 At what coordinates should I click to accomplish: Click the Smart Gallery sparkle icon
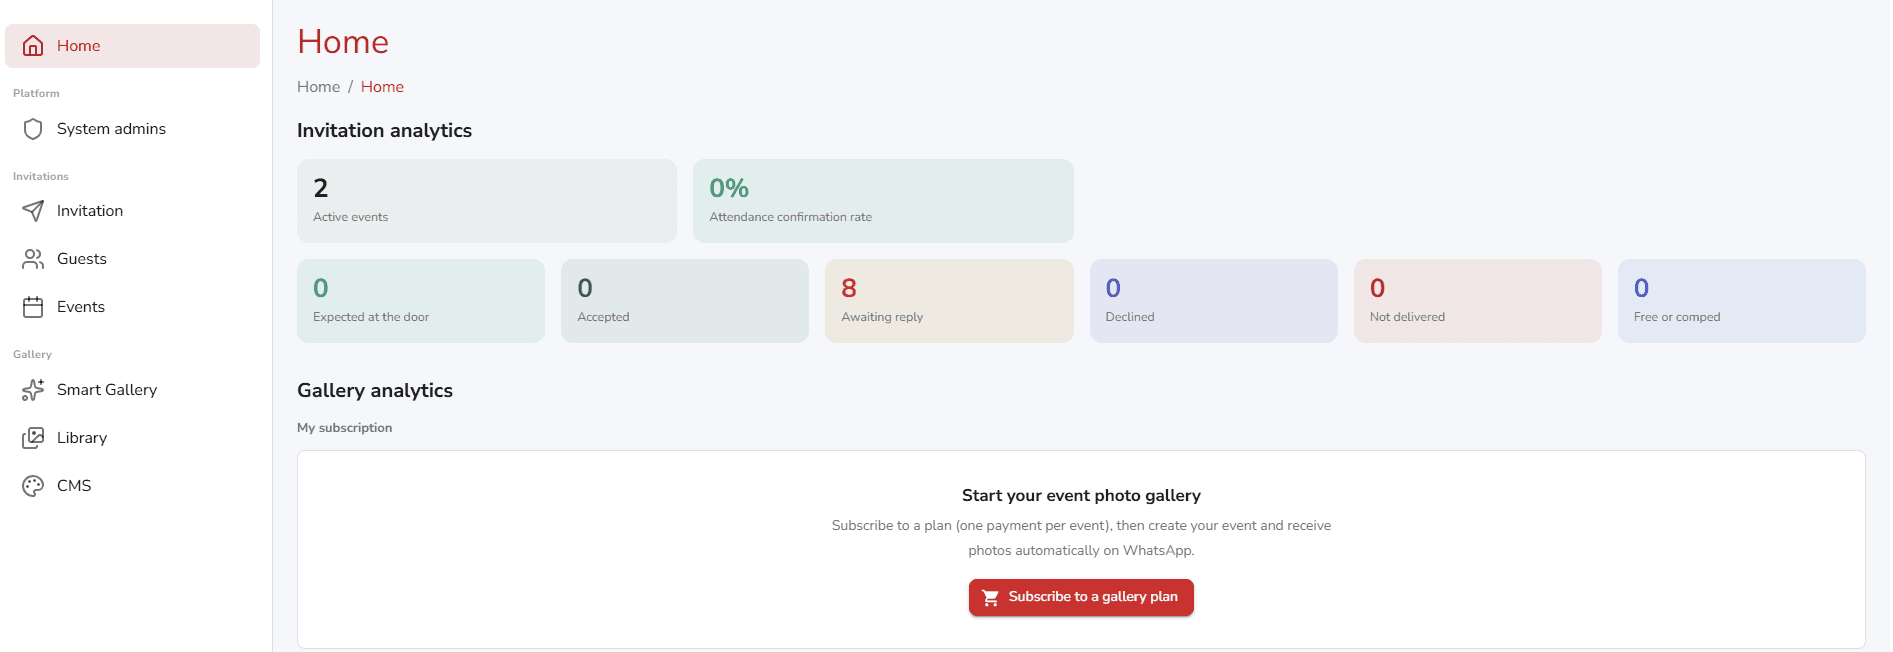33,390
